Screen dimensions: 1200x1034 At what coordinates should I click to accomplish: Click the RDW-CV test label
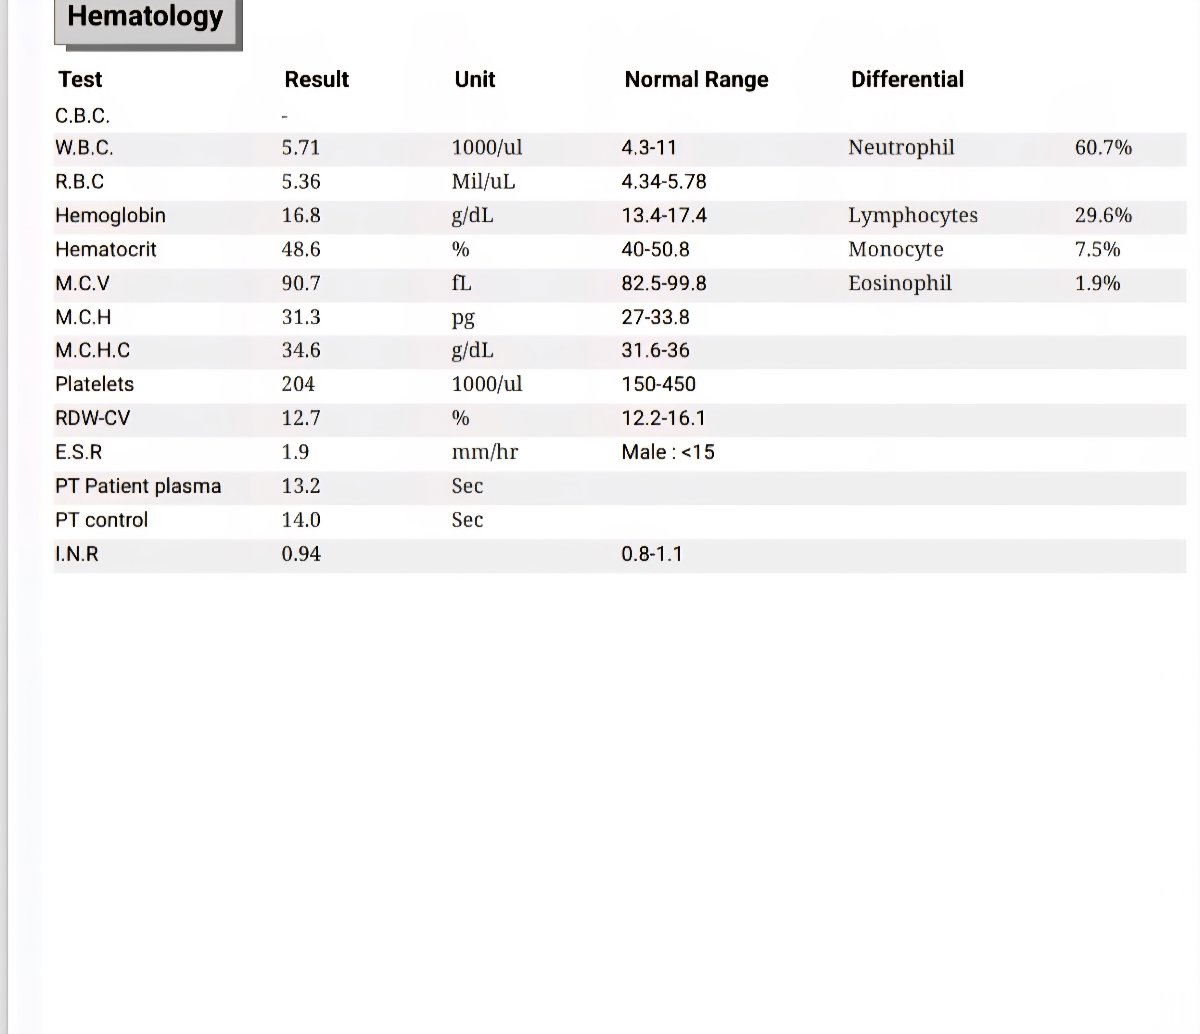pos(93,419)
